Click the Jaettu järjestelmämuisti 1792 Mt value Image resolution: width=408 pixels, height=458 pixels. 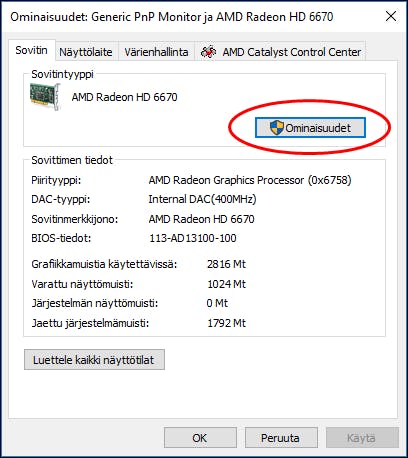226,323
